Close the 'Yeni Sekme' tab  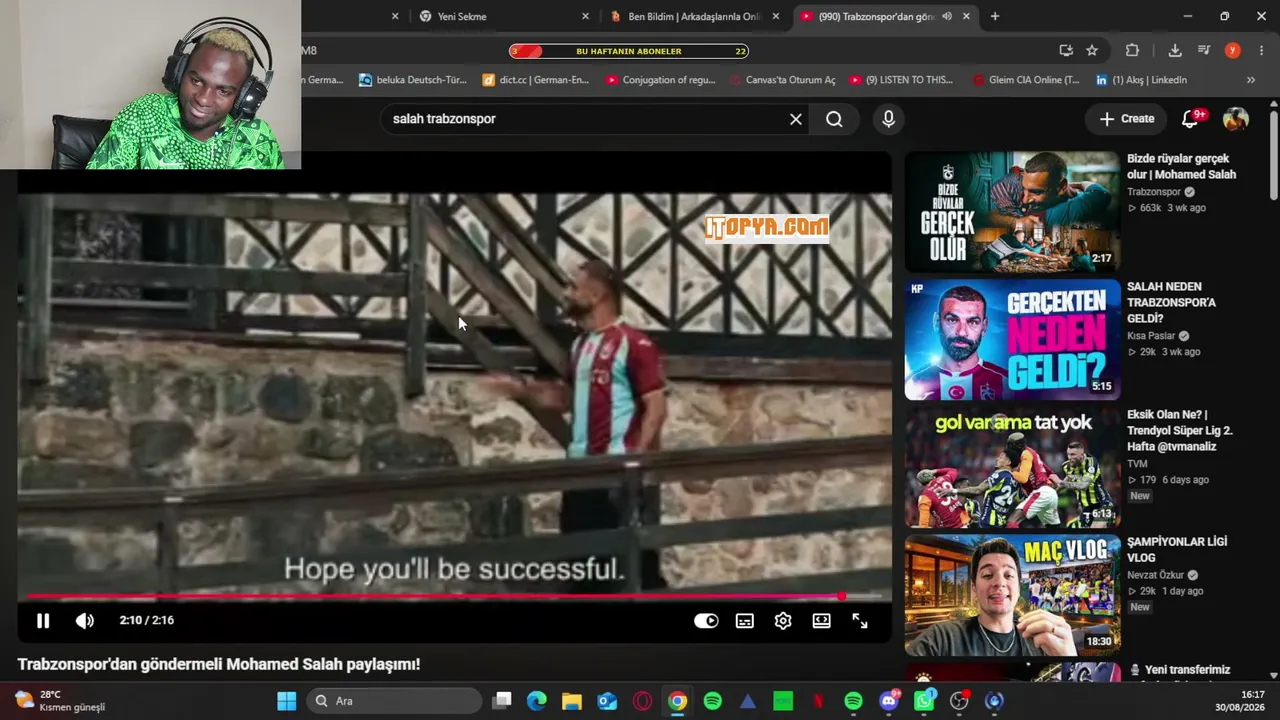(586, 16)
